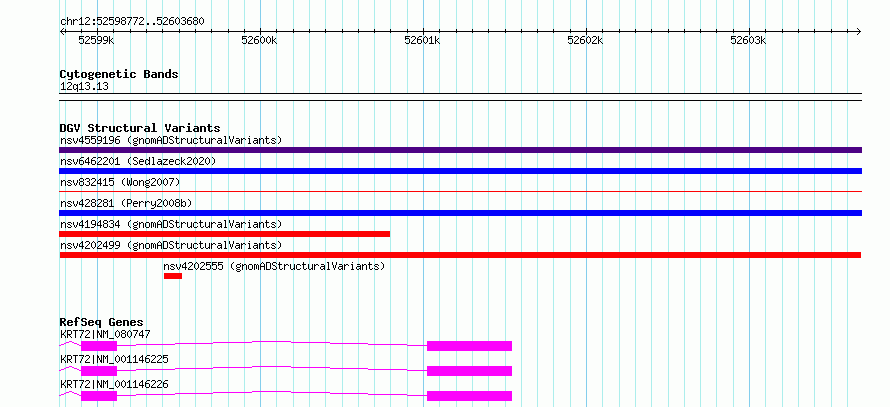
Task: Click the long red bar under nsv4202499
Action: 460,255
